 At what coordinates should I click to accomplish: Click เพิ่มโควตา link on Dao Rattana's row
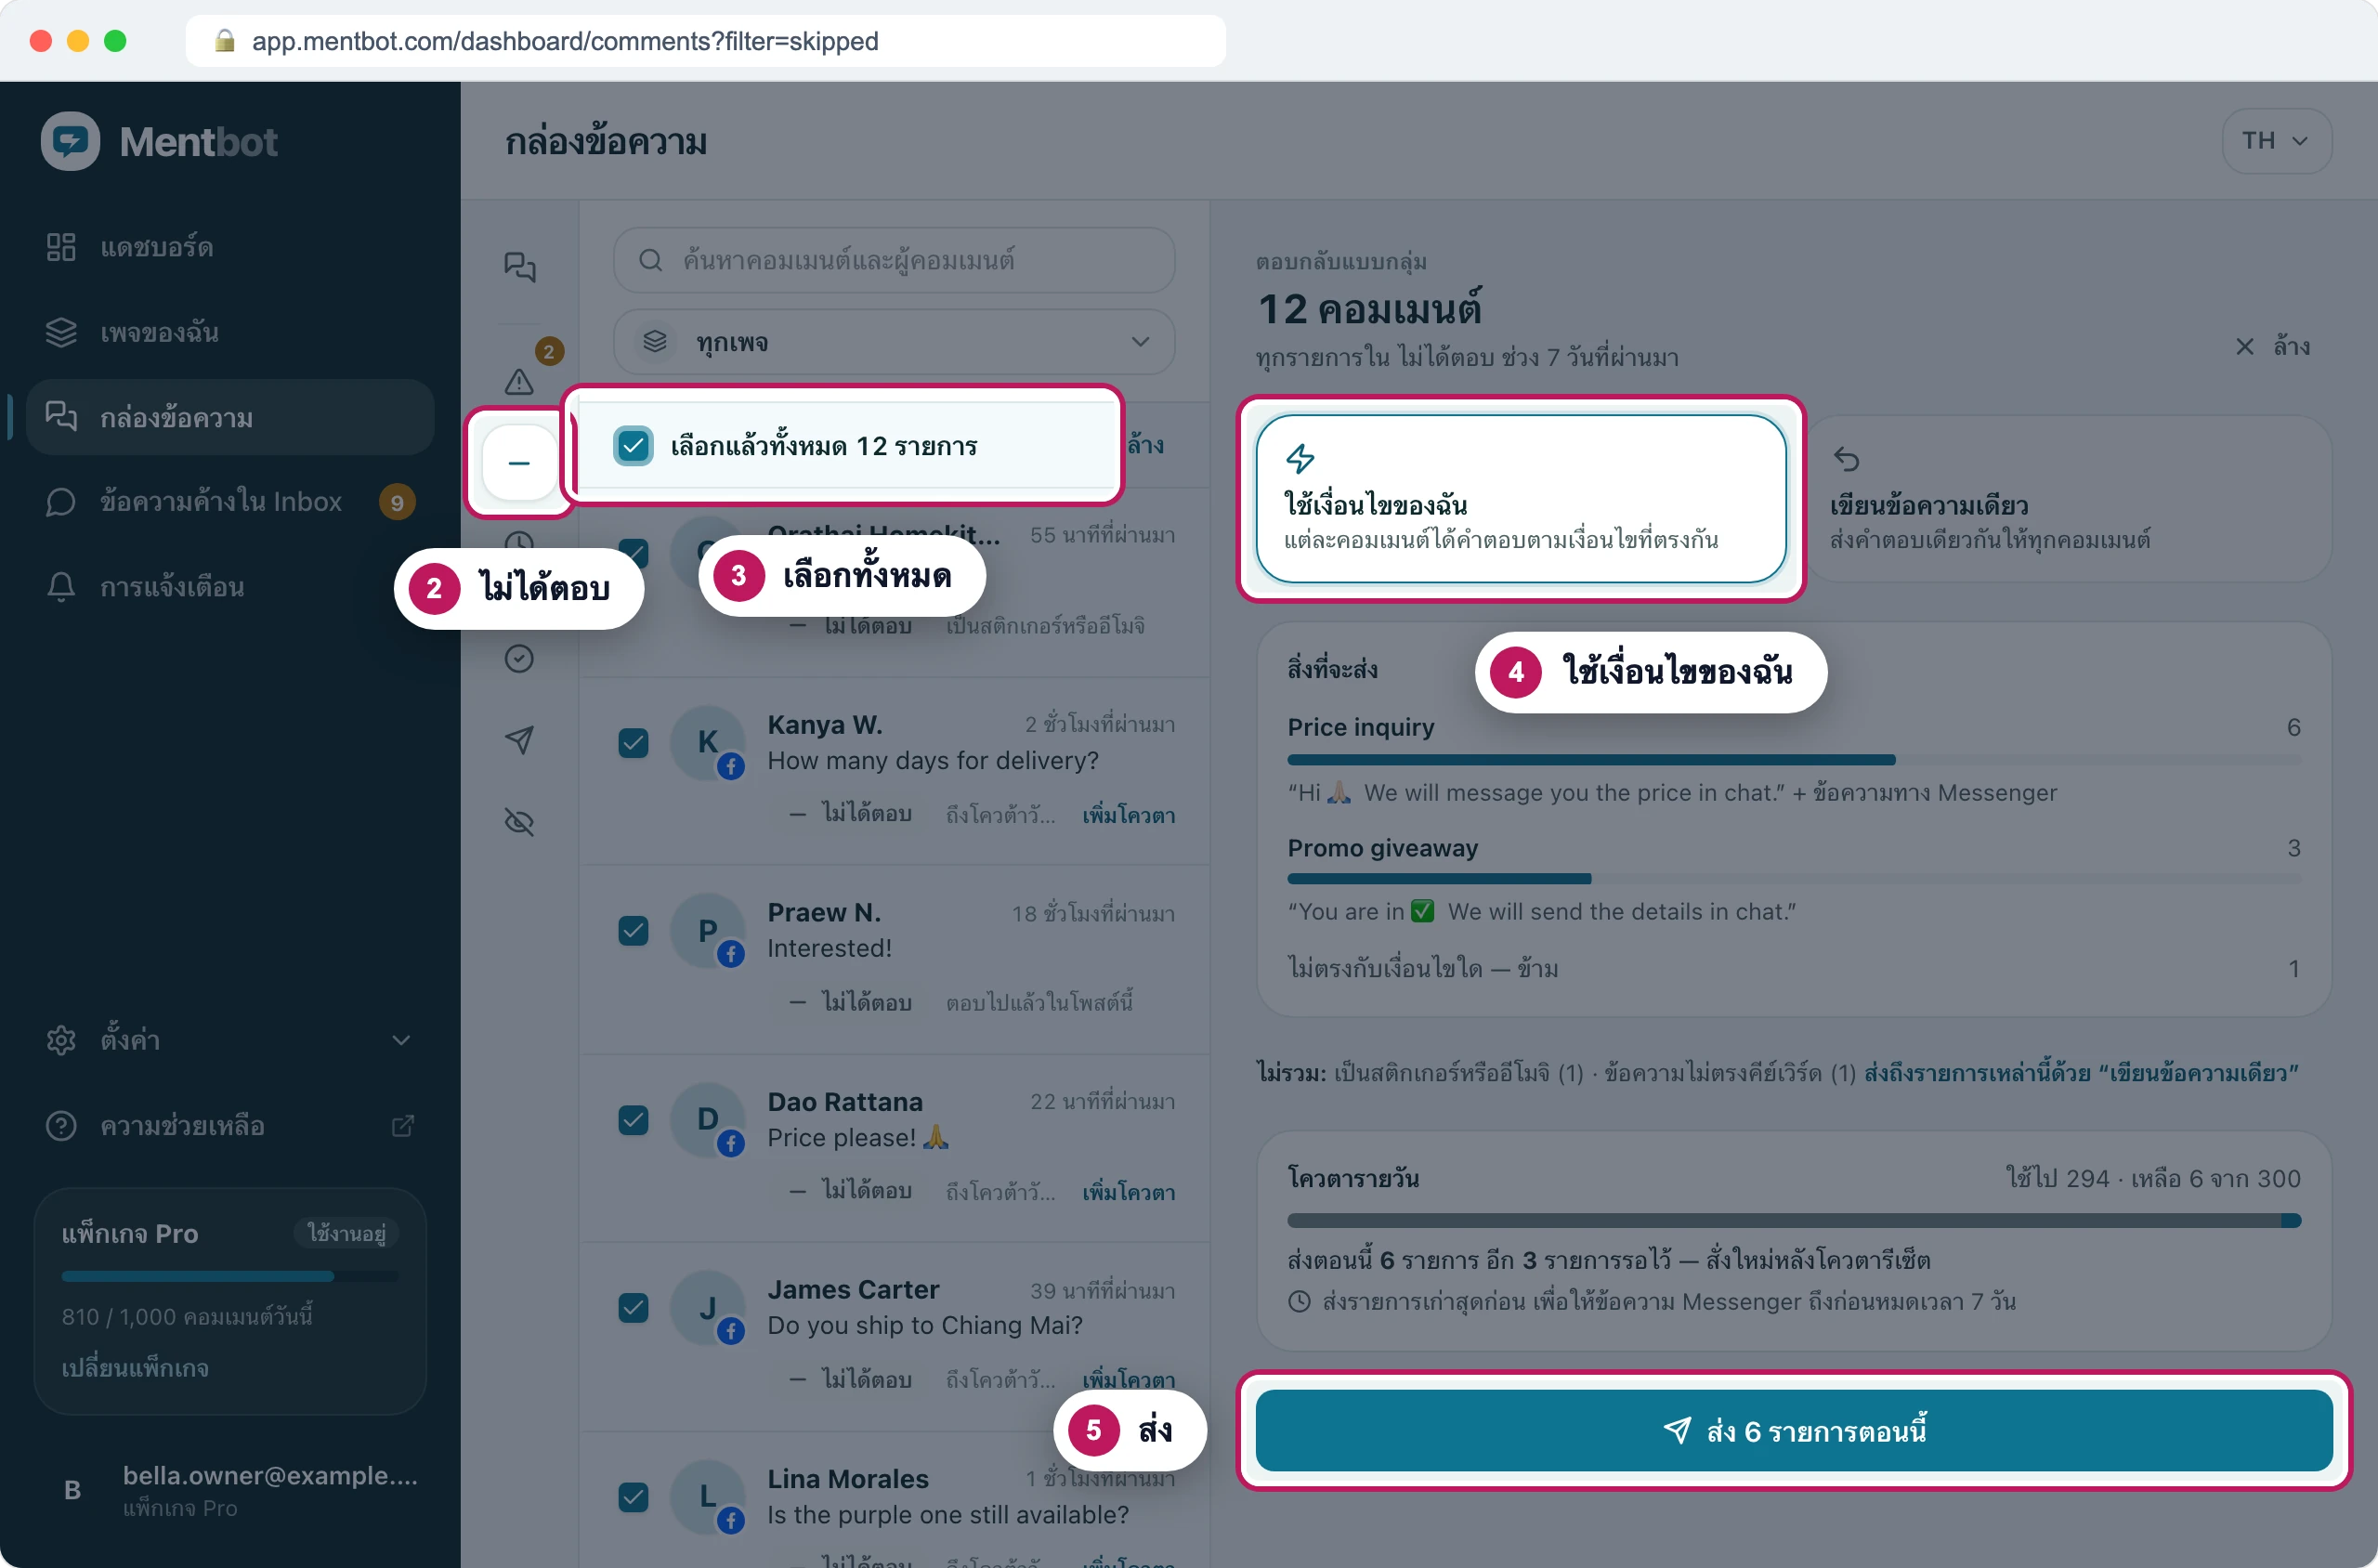1128,1192
